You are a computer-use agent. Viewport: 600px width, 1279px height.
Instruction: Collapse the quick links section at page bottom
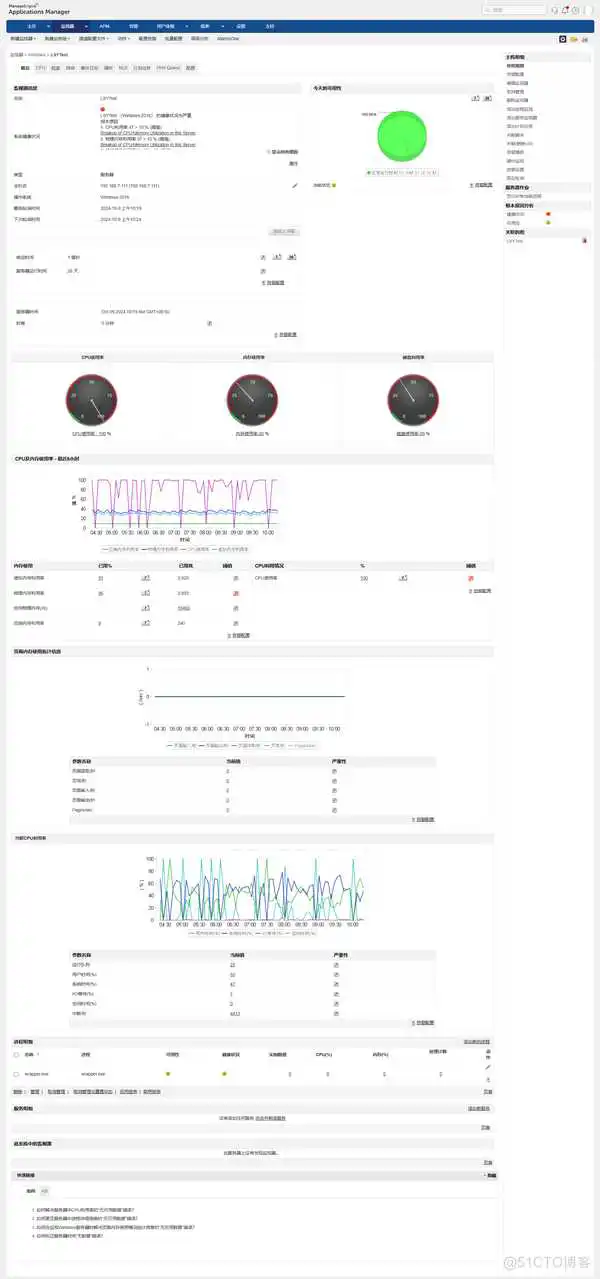[489, 1175]
